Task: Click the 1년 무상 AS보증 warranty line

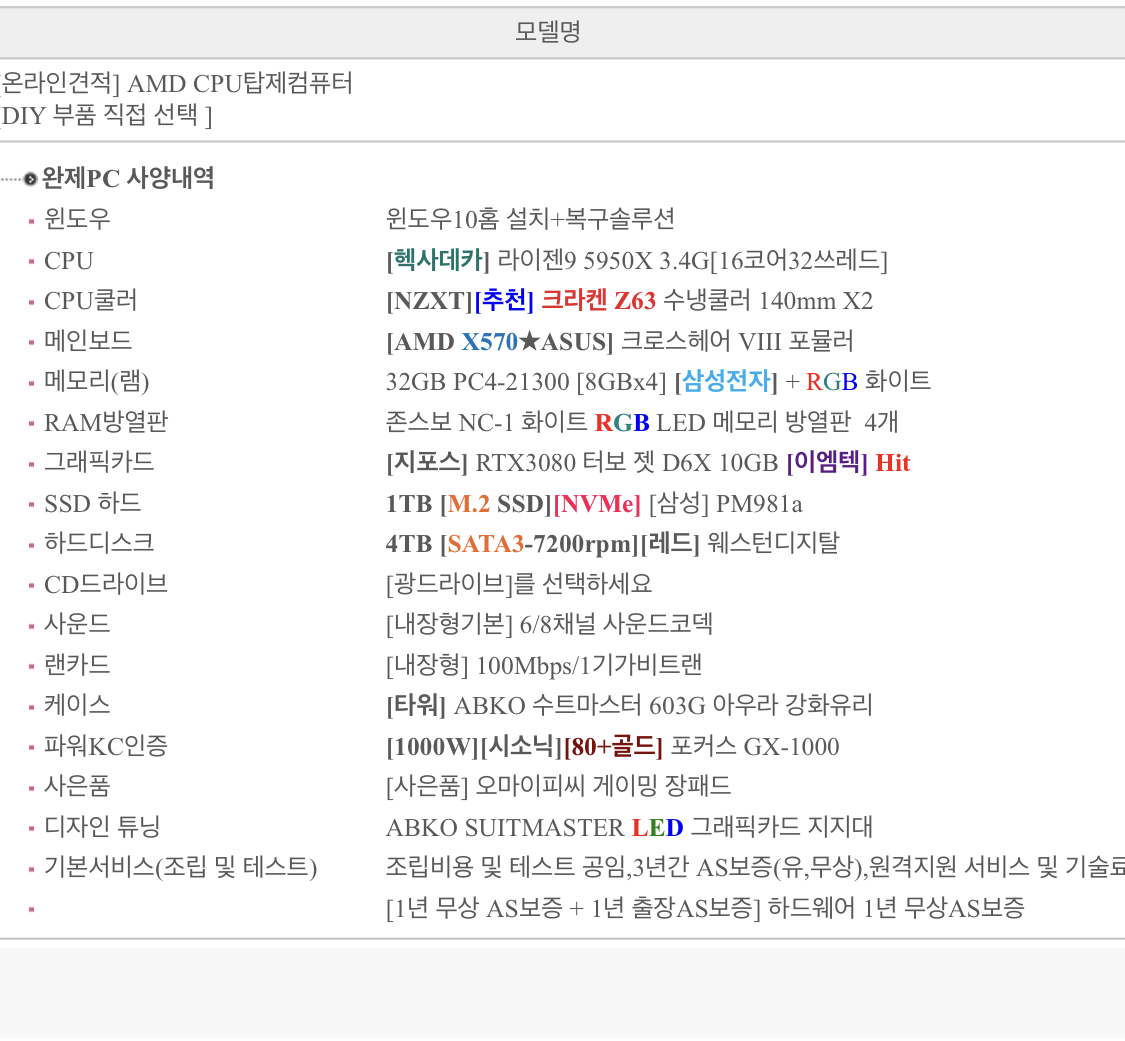Action: click(x=705, y=908)
